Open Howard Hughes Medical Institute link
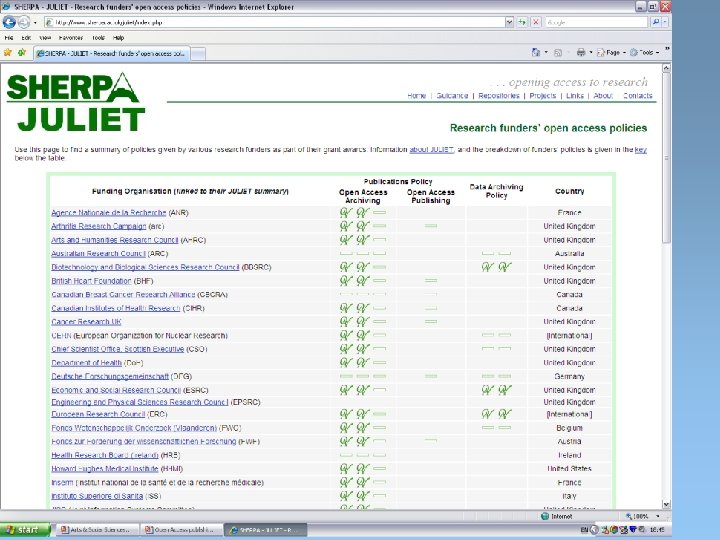This screenshot has width=720, height=540. tap(105, 469)
